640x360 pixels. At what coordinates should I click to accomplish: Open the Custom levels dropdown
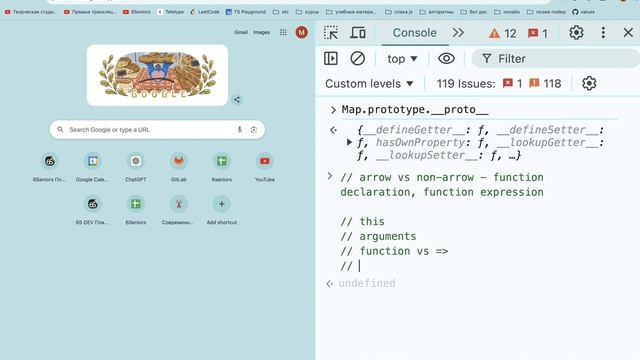pos(369,84)
